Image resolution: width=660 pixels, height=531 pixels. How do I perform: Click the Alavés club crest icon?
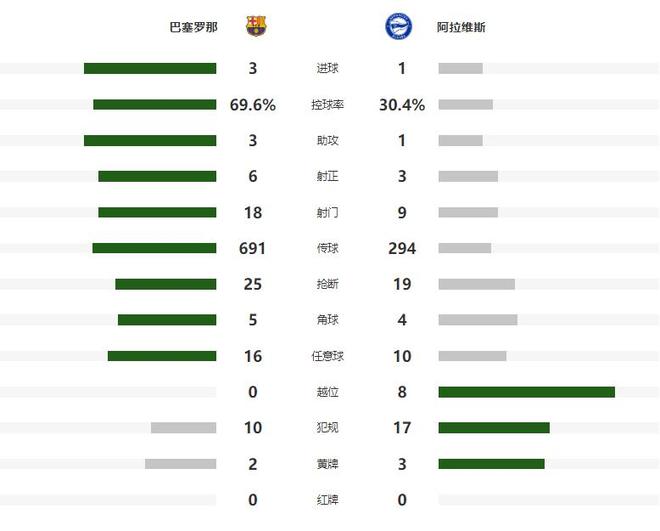[396, 26]
